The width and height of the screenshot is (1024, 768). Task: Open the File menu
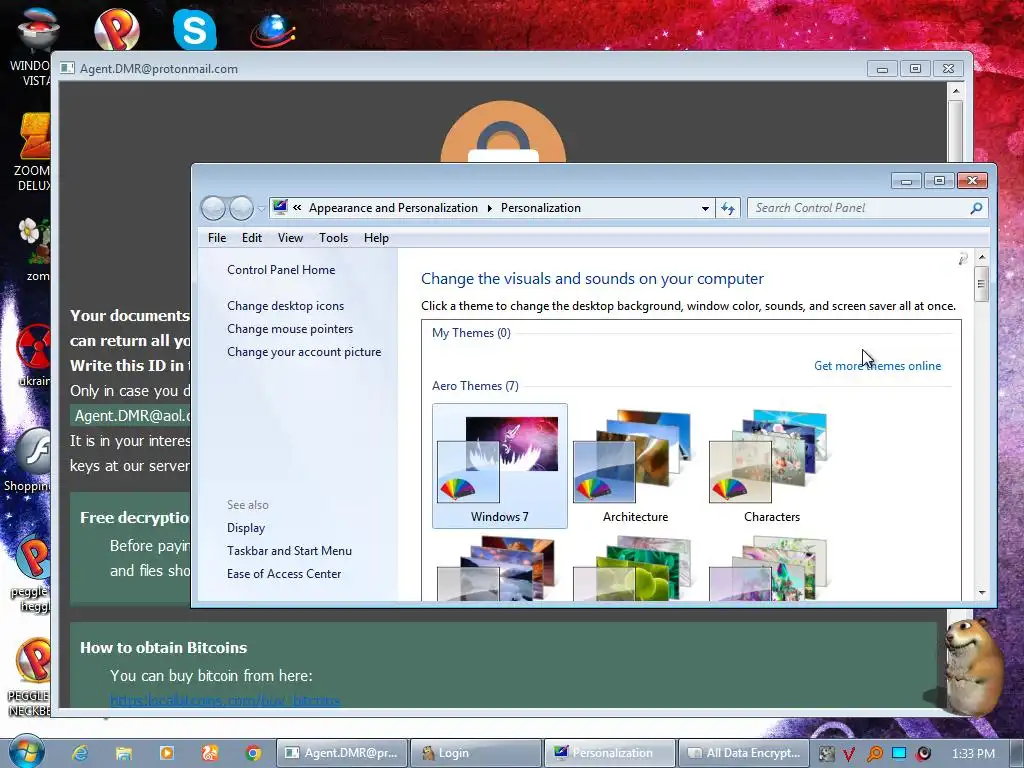217,238
